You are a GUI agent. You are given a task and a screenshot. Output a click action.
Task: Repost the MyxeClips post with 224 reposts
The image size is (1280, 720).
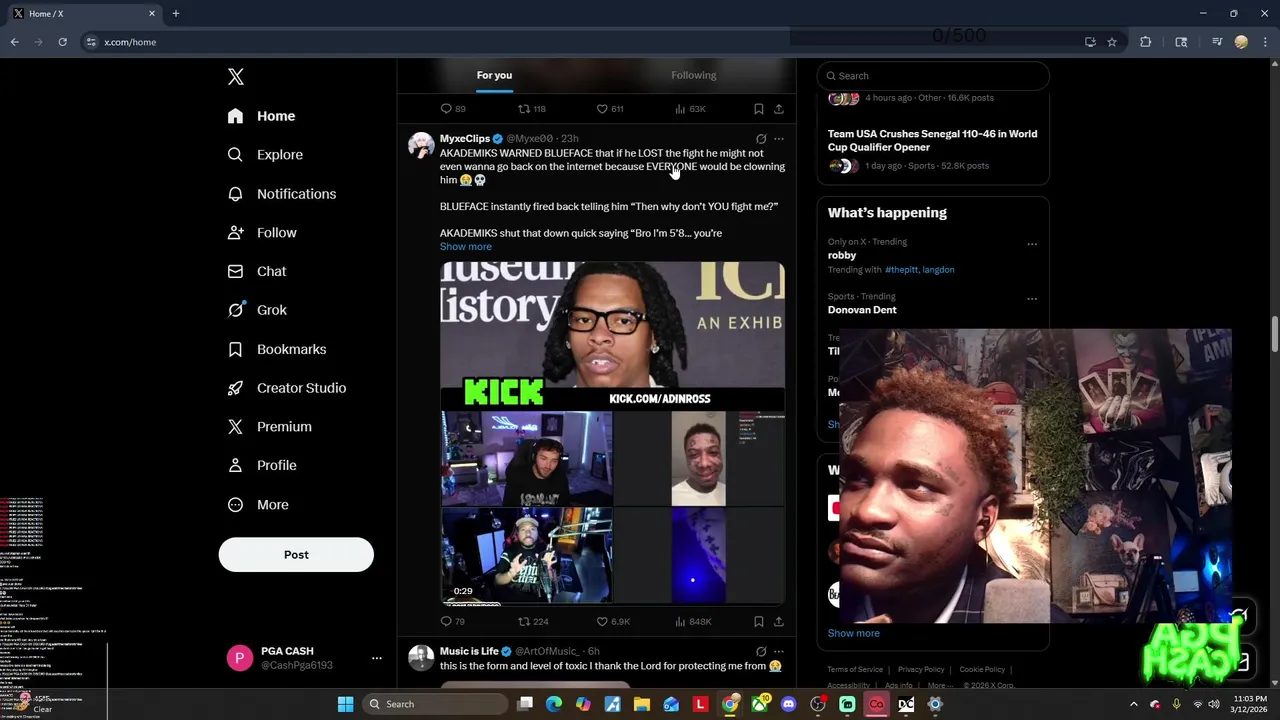pyautogui.click(x=533, y=621)
